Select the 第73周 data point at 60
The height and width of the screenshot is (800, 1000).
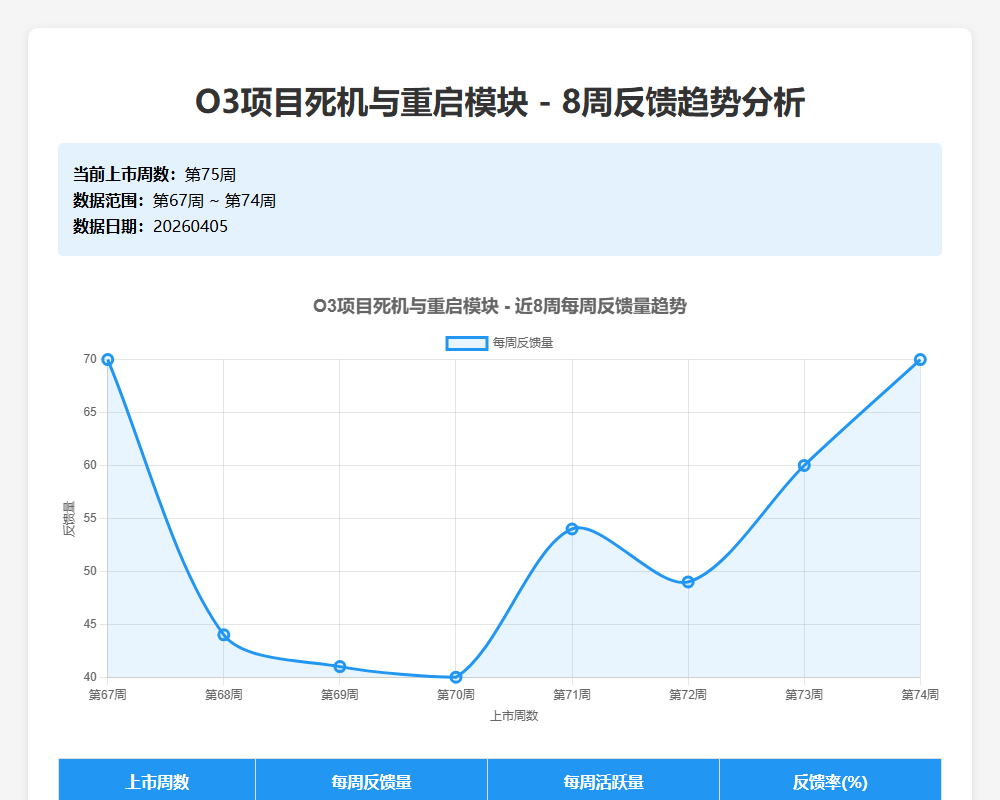click(804, 466)
